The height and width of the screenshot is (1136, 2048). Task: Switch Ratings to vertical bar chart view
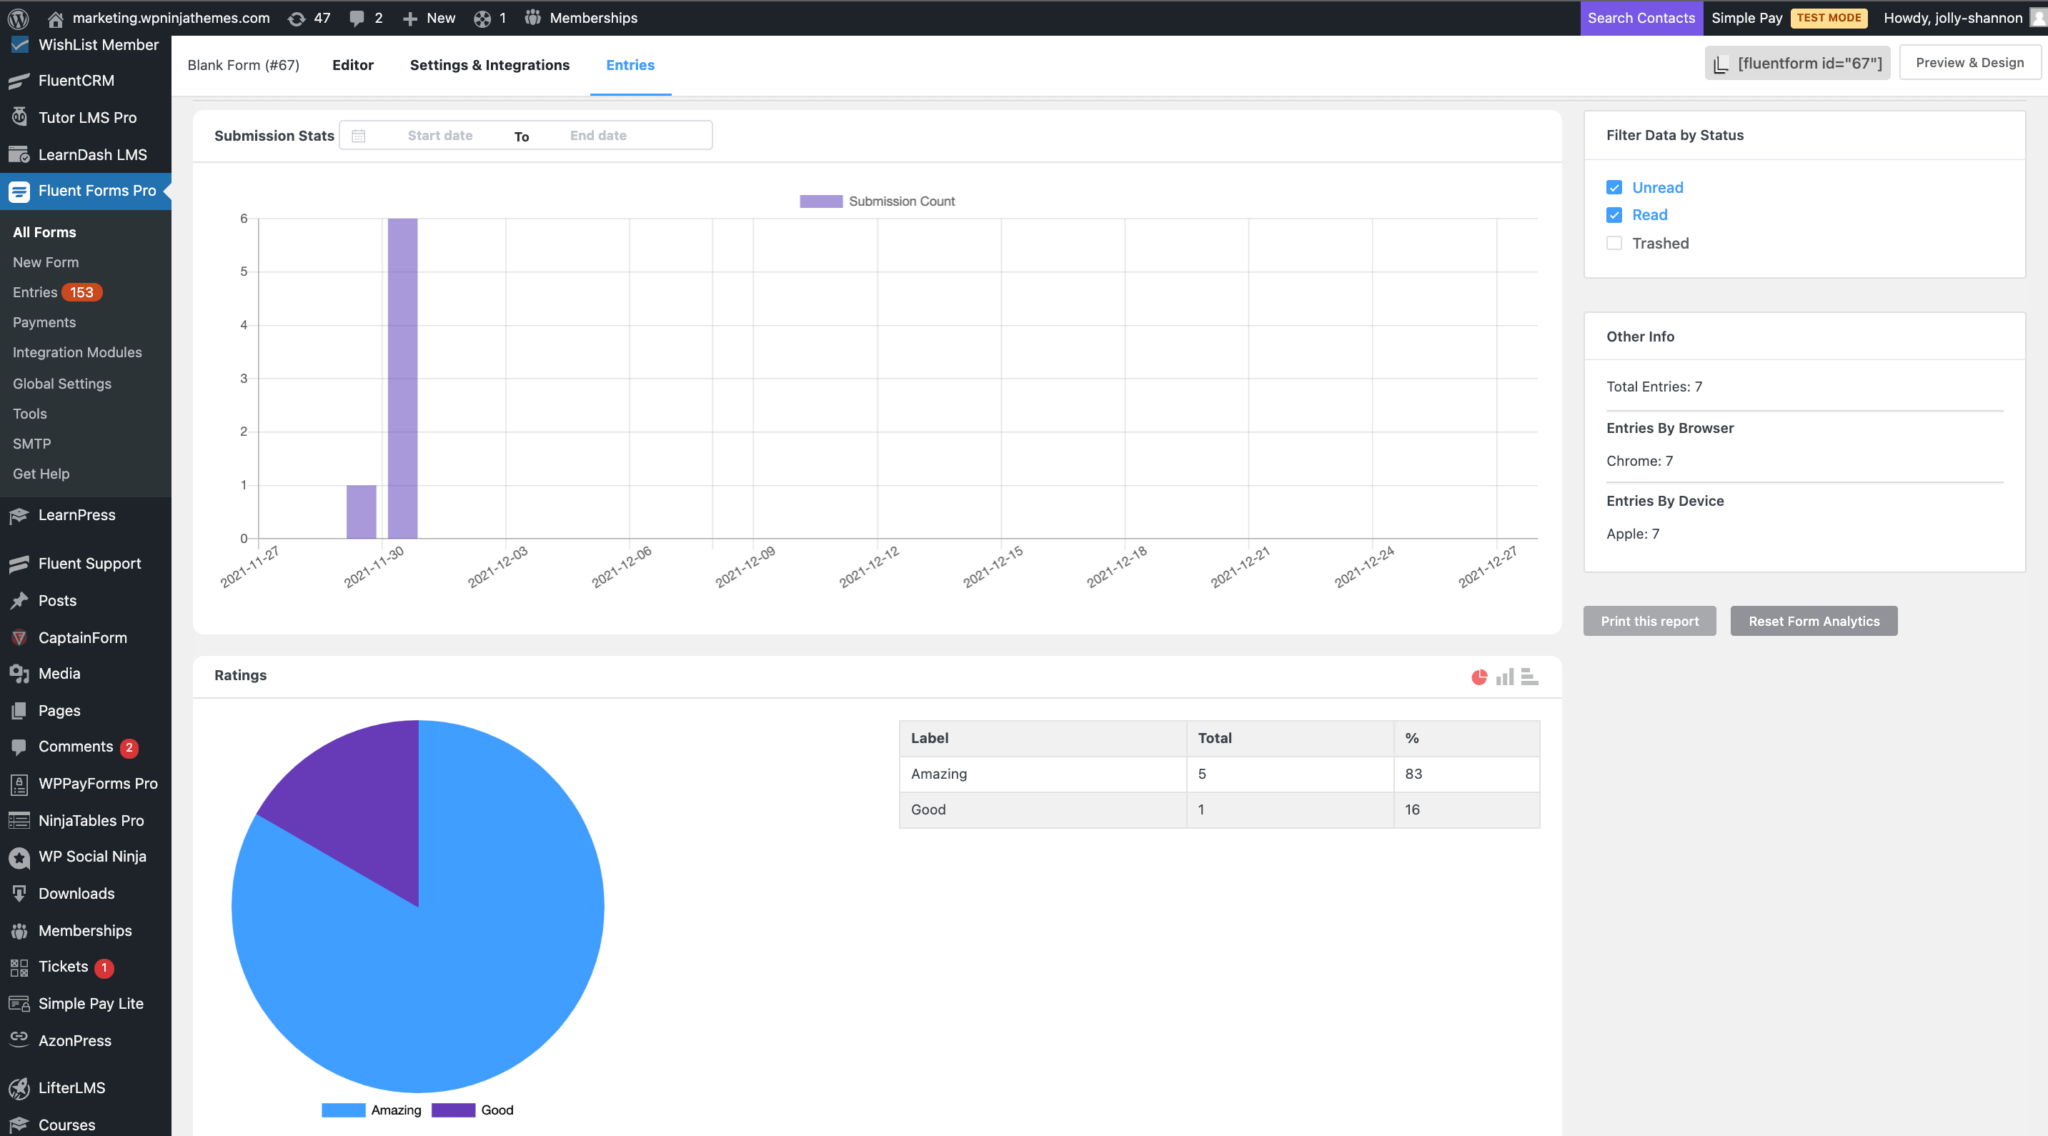pos(1504,676)
